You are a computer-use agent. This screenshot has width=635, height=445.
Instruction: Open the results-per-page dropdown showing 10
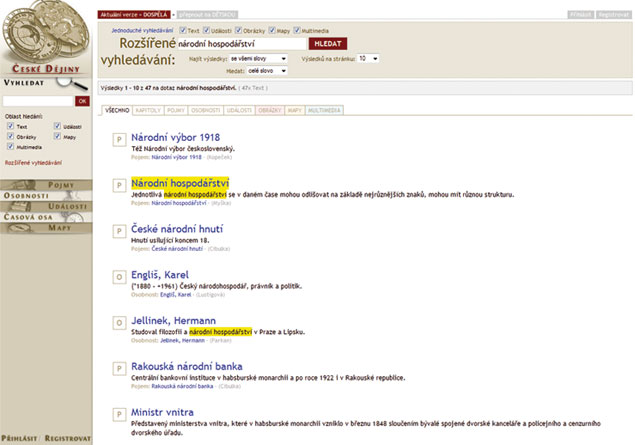click(x=367, y=59)
